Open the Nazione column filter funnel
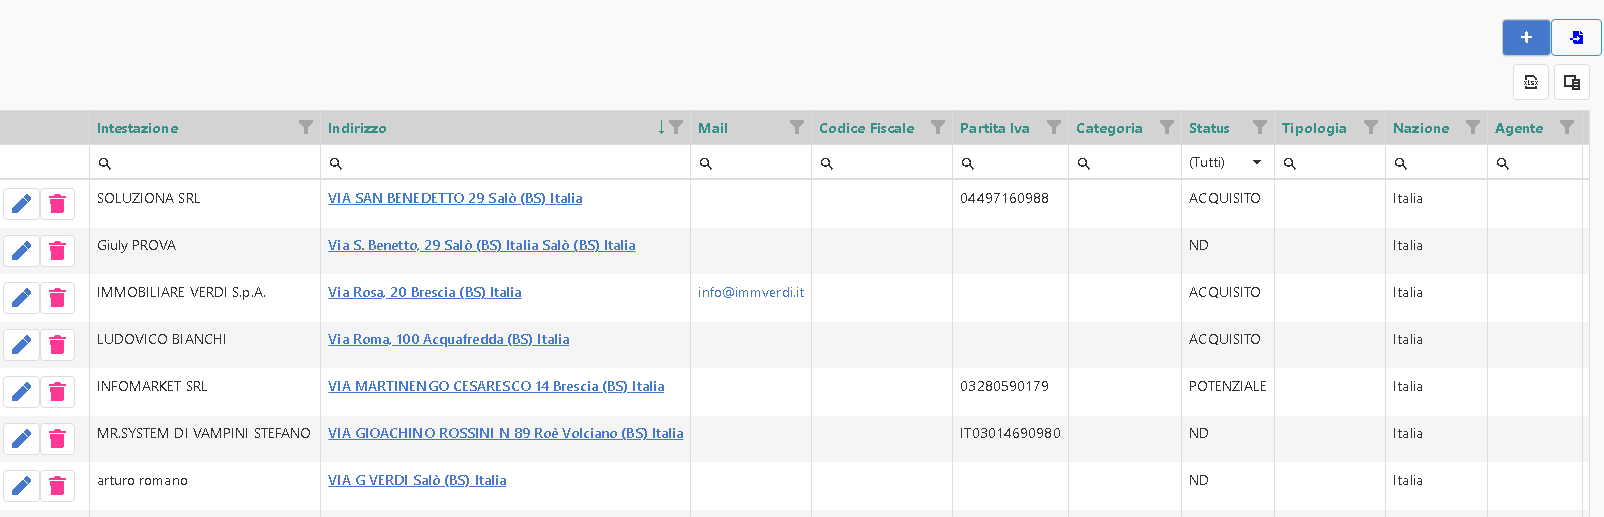Screen dimensions: 1604x517 coord(1473,128)
